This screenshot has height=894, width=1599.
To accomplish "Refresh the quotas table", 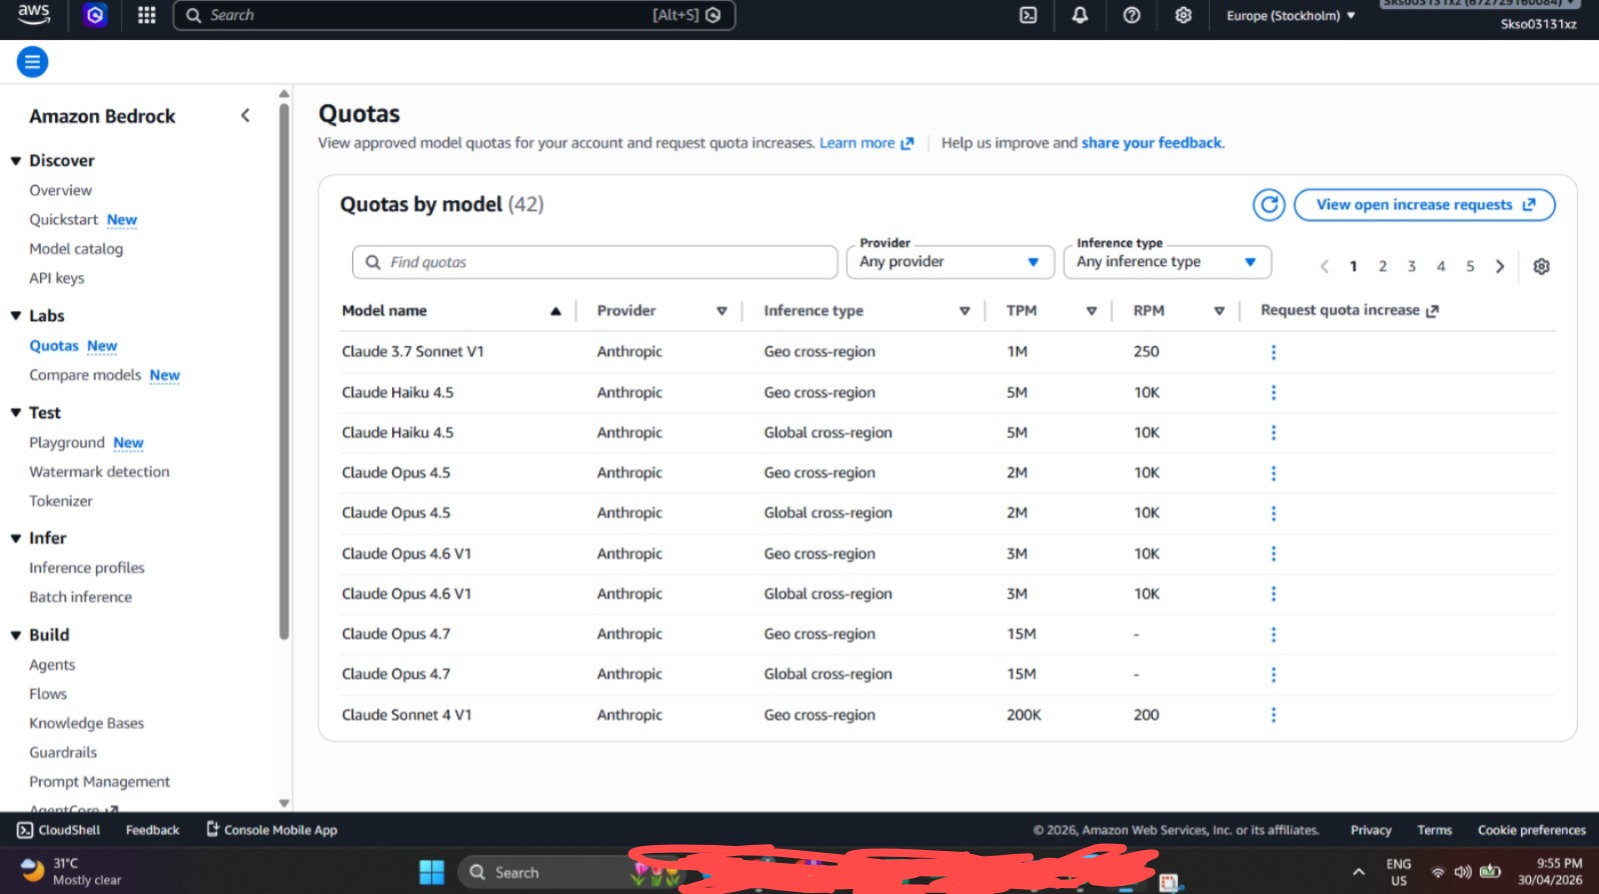I will 1269,205.
